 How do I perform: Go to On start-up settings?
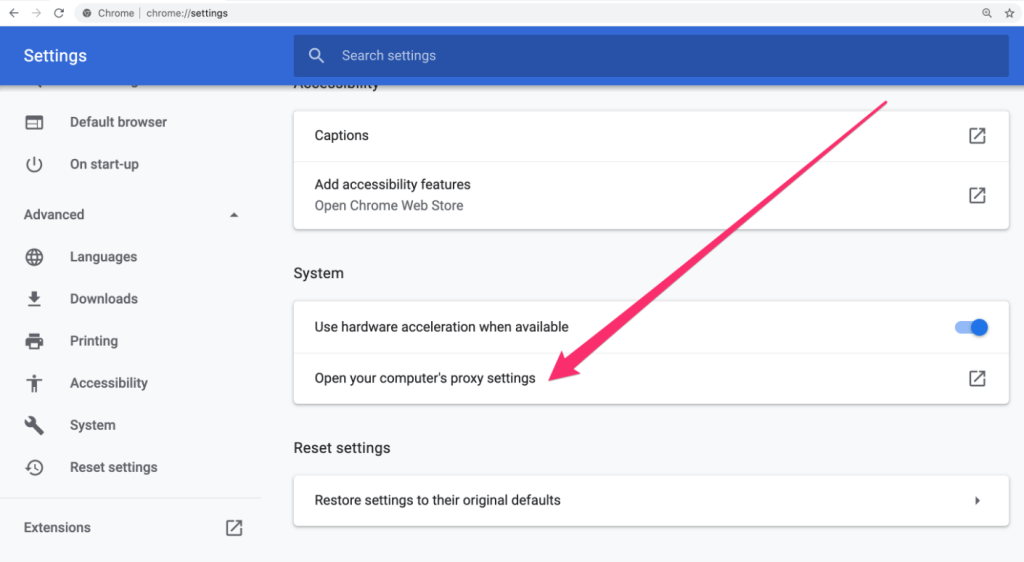(x=104, y=164)
